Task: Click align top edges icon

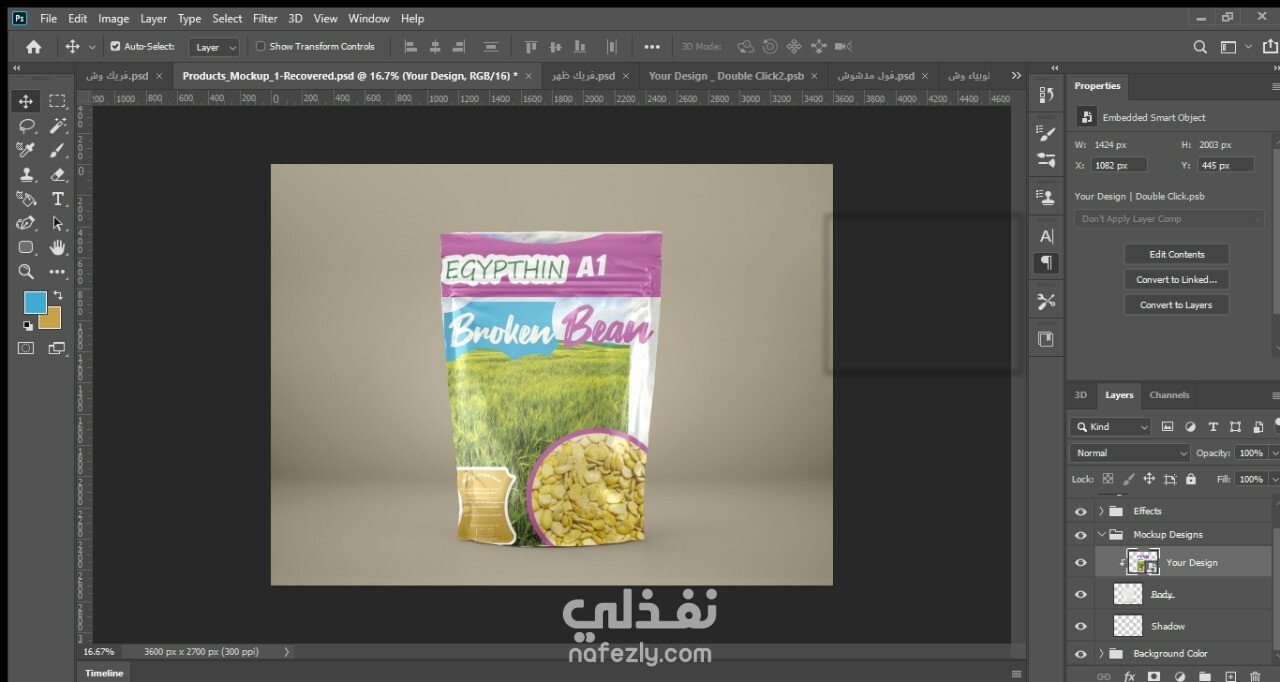Action: coord(531,46)
